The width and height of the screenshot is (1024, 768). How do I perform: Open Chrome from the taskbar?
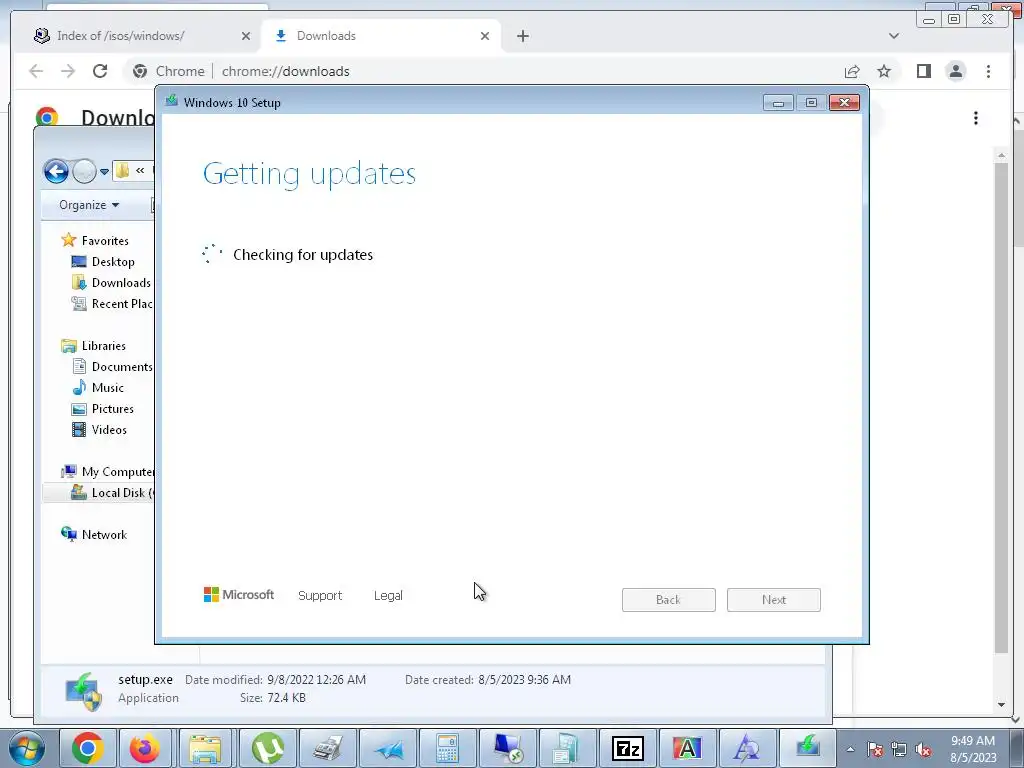pos(88,748)
